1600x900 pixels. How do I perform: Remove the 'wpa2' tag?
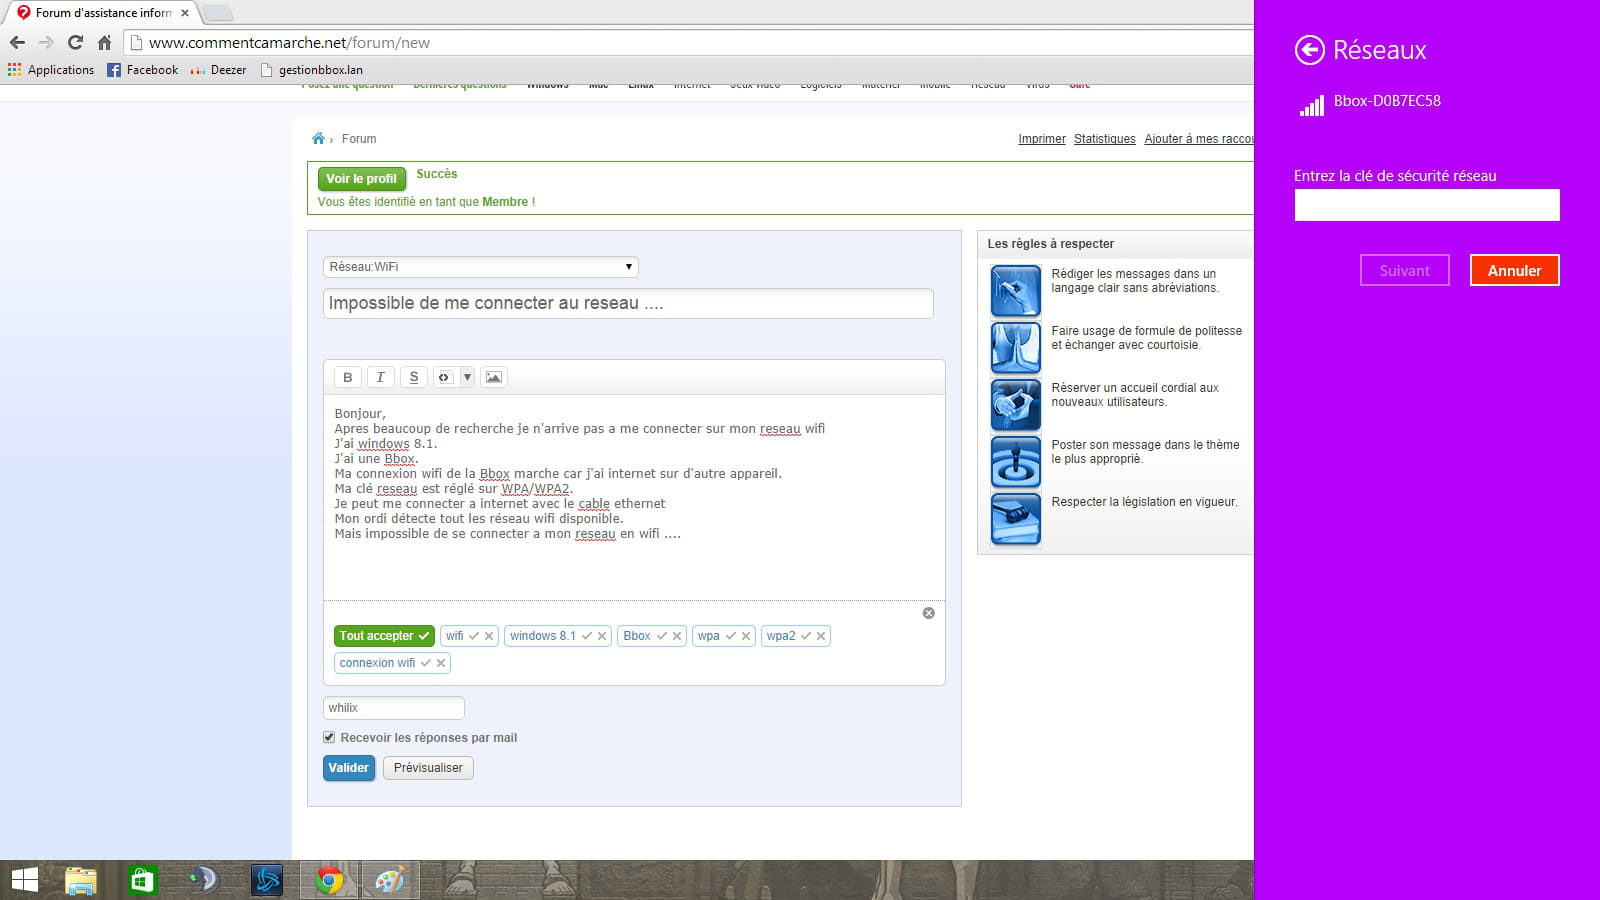click(x=821, y=636)
